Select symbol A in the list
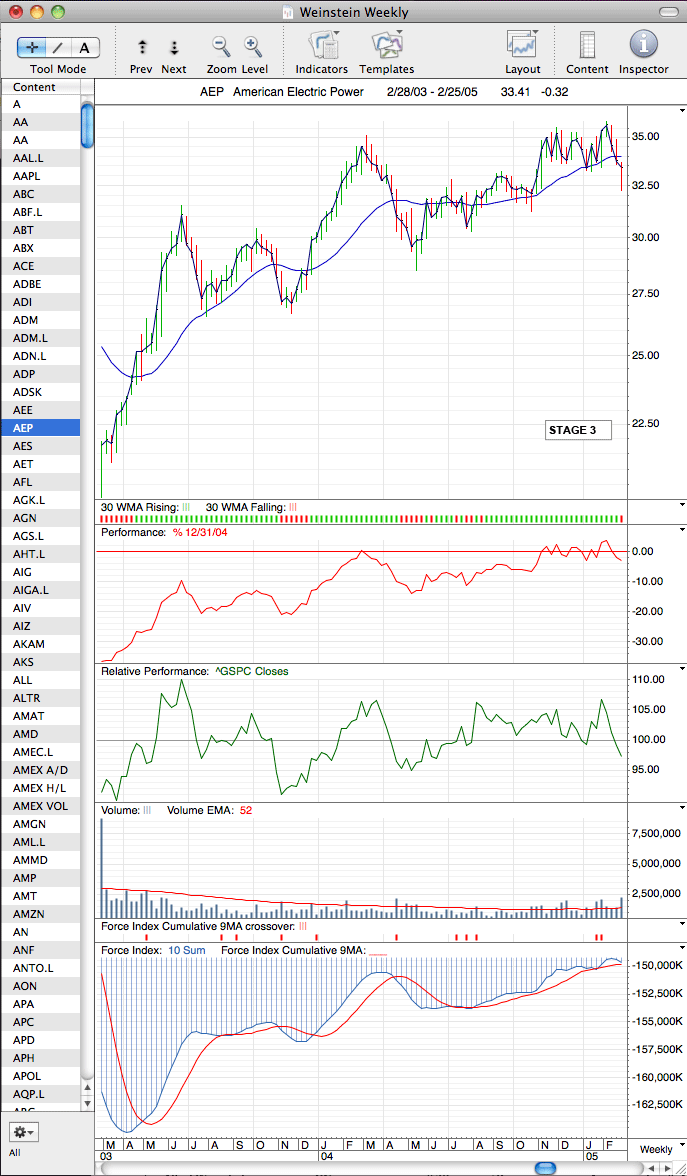Screen dimensions: 687x1176 pos(40,104)
